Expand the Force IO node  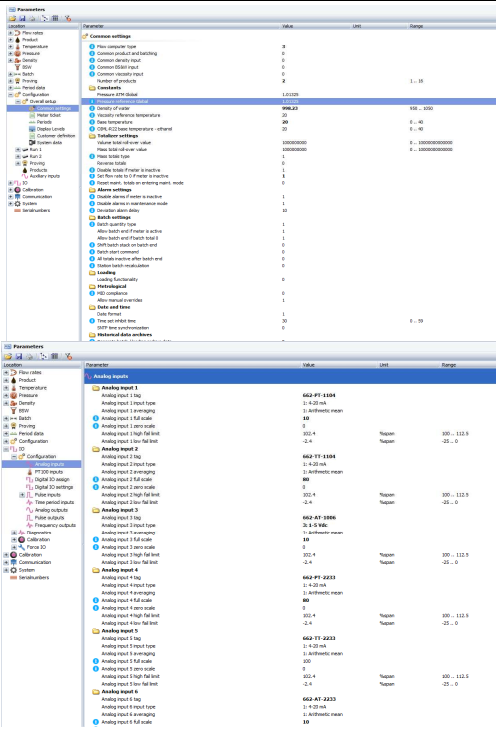click(x=14, y=547)
